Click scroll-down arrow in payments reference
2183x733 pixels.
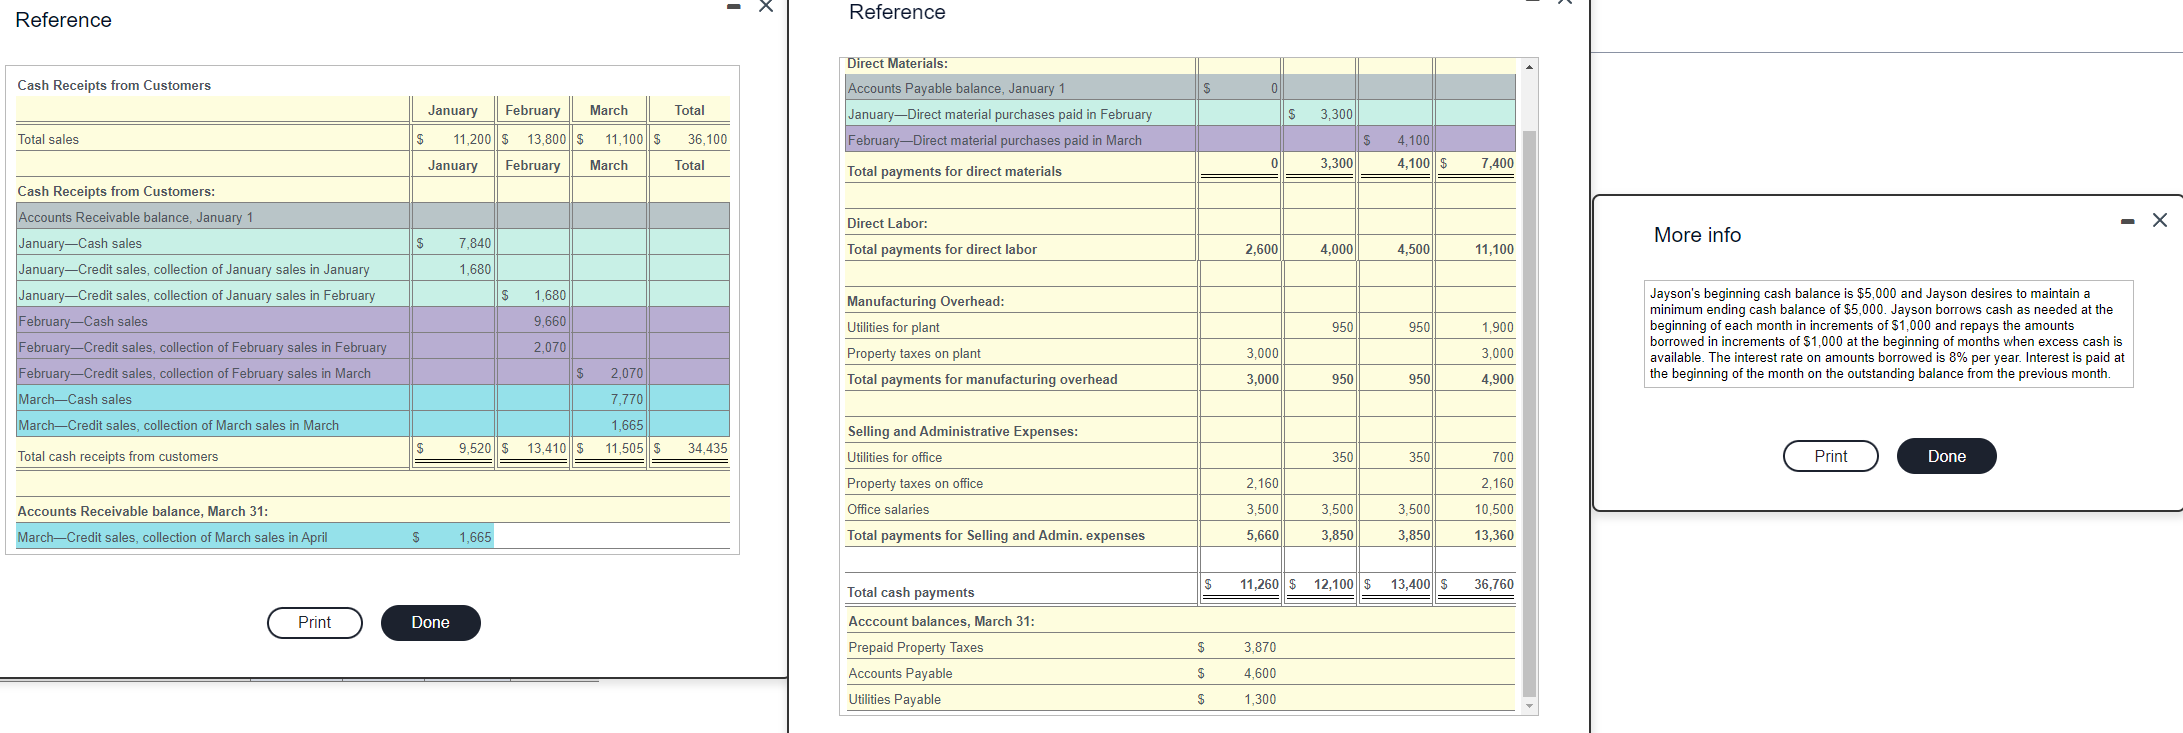pos(1528,706)
